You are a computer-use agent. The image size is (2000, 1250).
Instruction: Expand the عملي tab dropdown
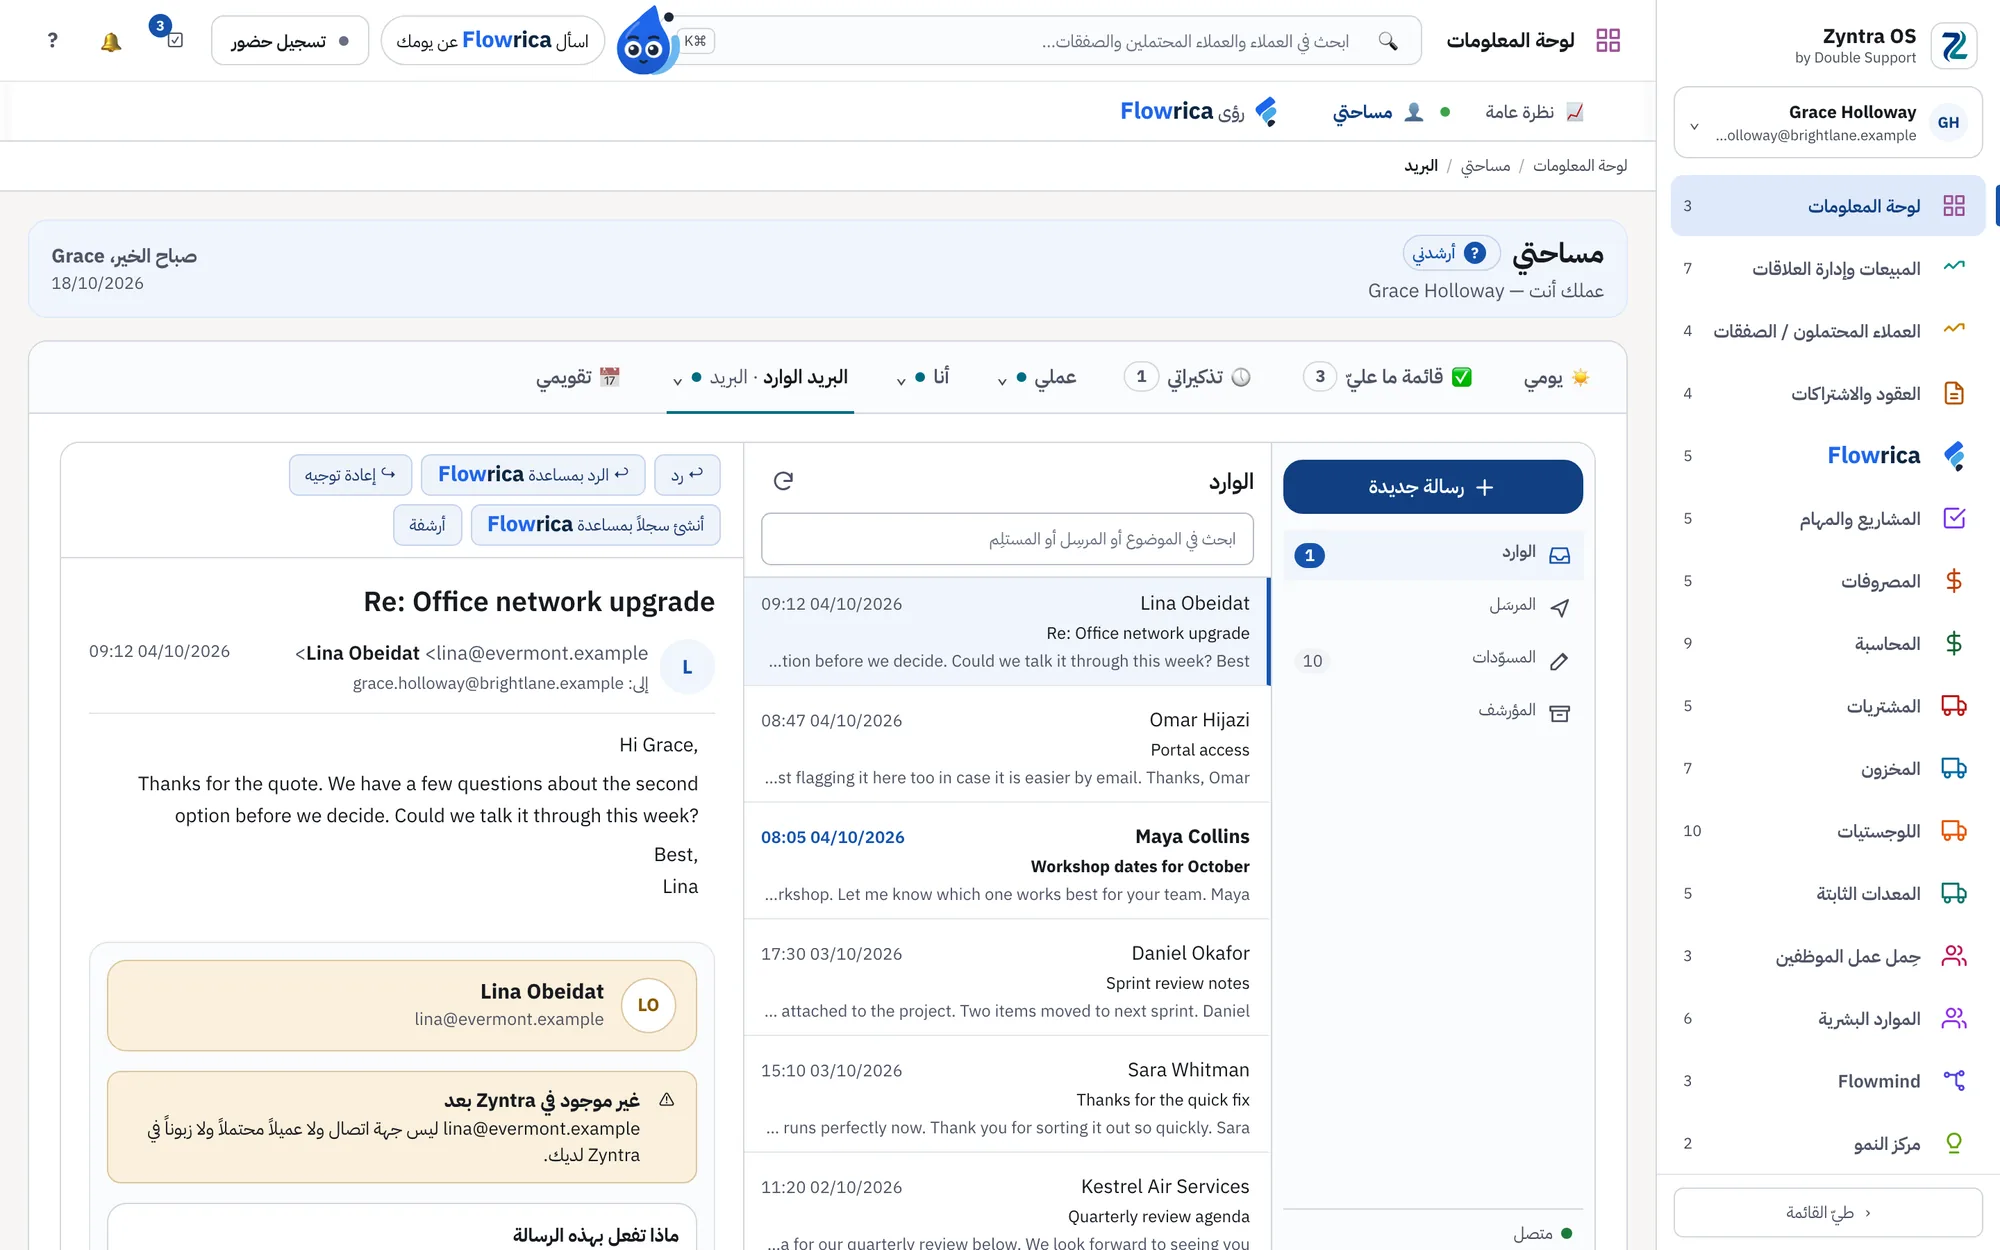(1002, 380)
